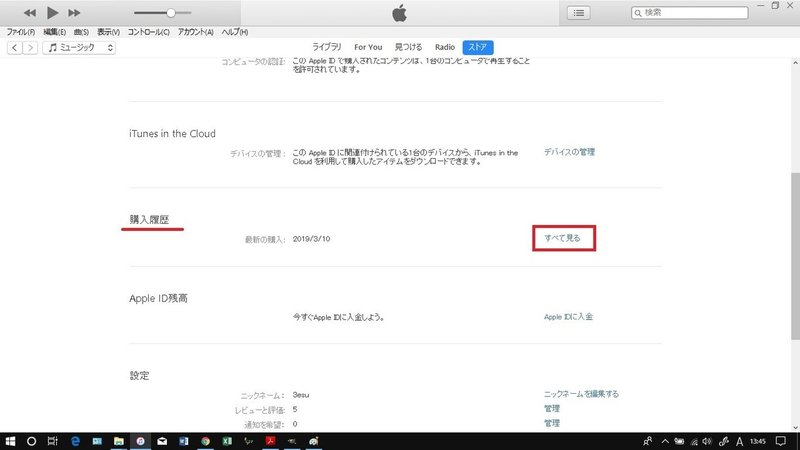
Task: Open Word from the taskbar
Action: (x=184, y=441)
